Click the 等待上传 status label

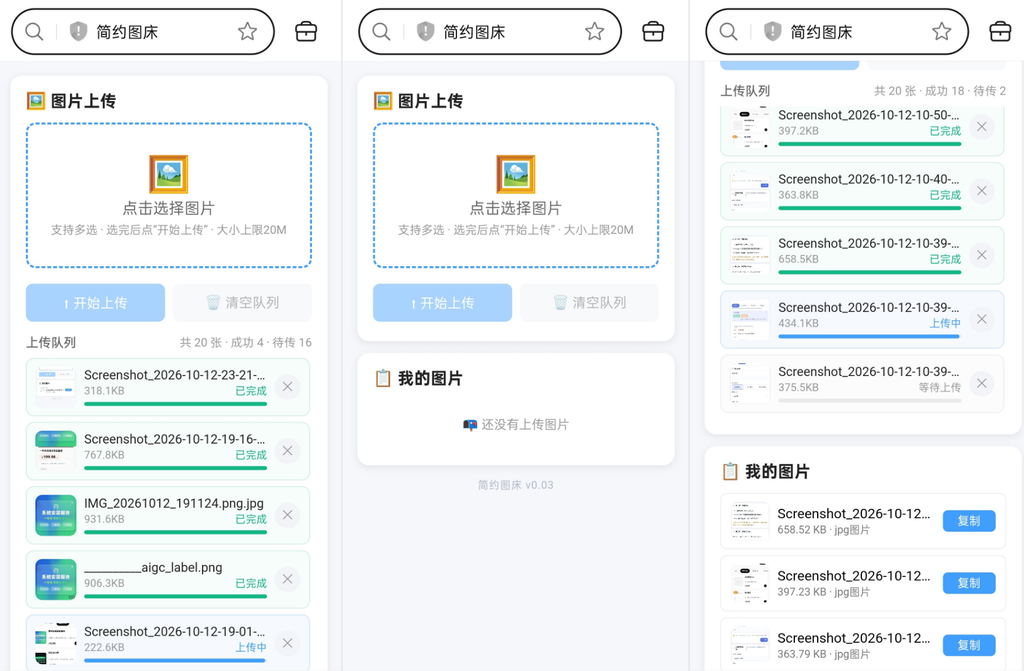[x=940, y=387]
